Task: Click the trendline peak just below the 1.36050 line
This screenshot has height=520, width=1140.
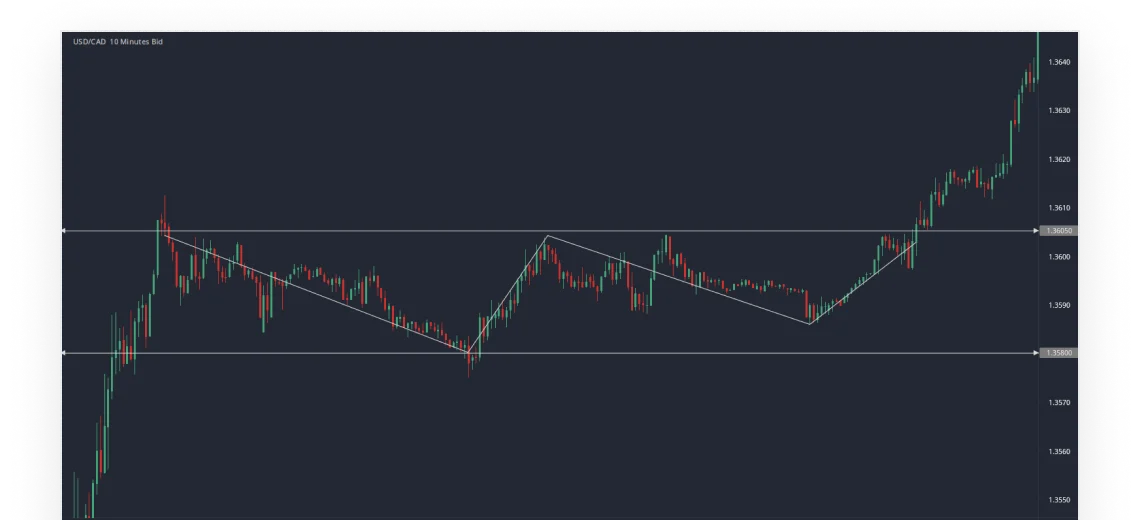Action: pyautogui.click(x=547, y=236)
